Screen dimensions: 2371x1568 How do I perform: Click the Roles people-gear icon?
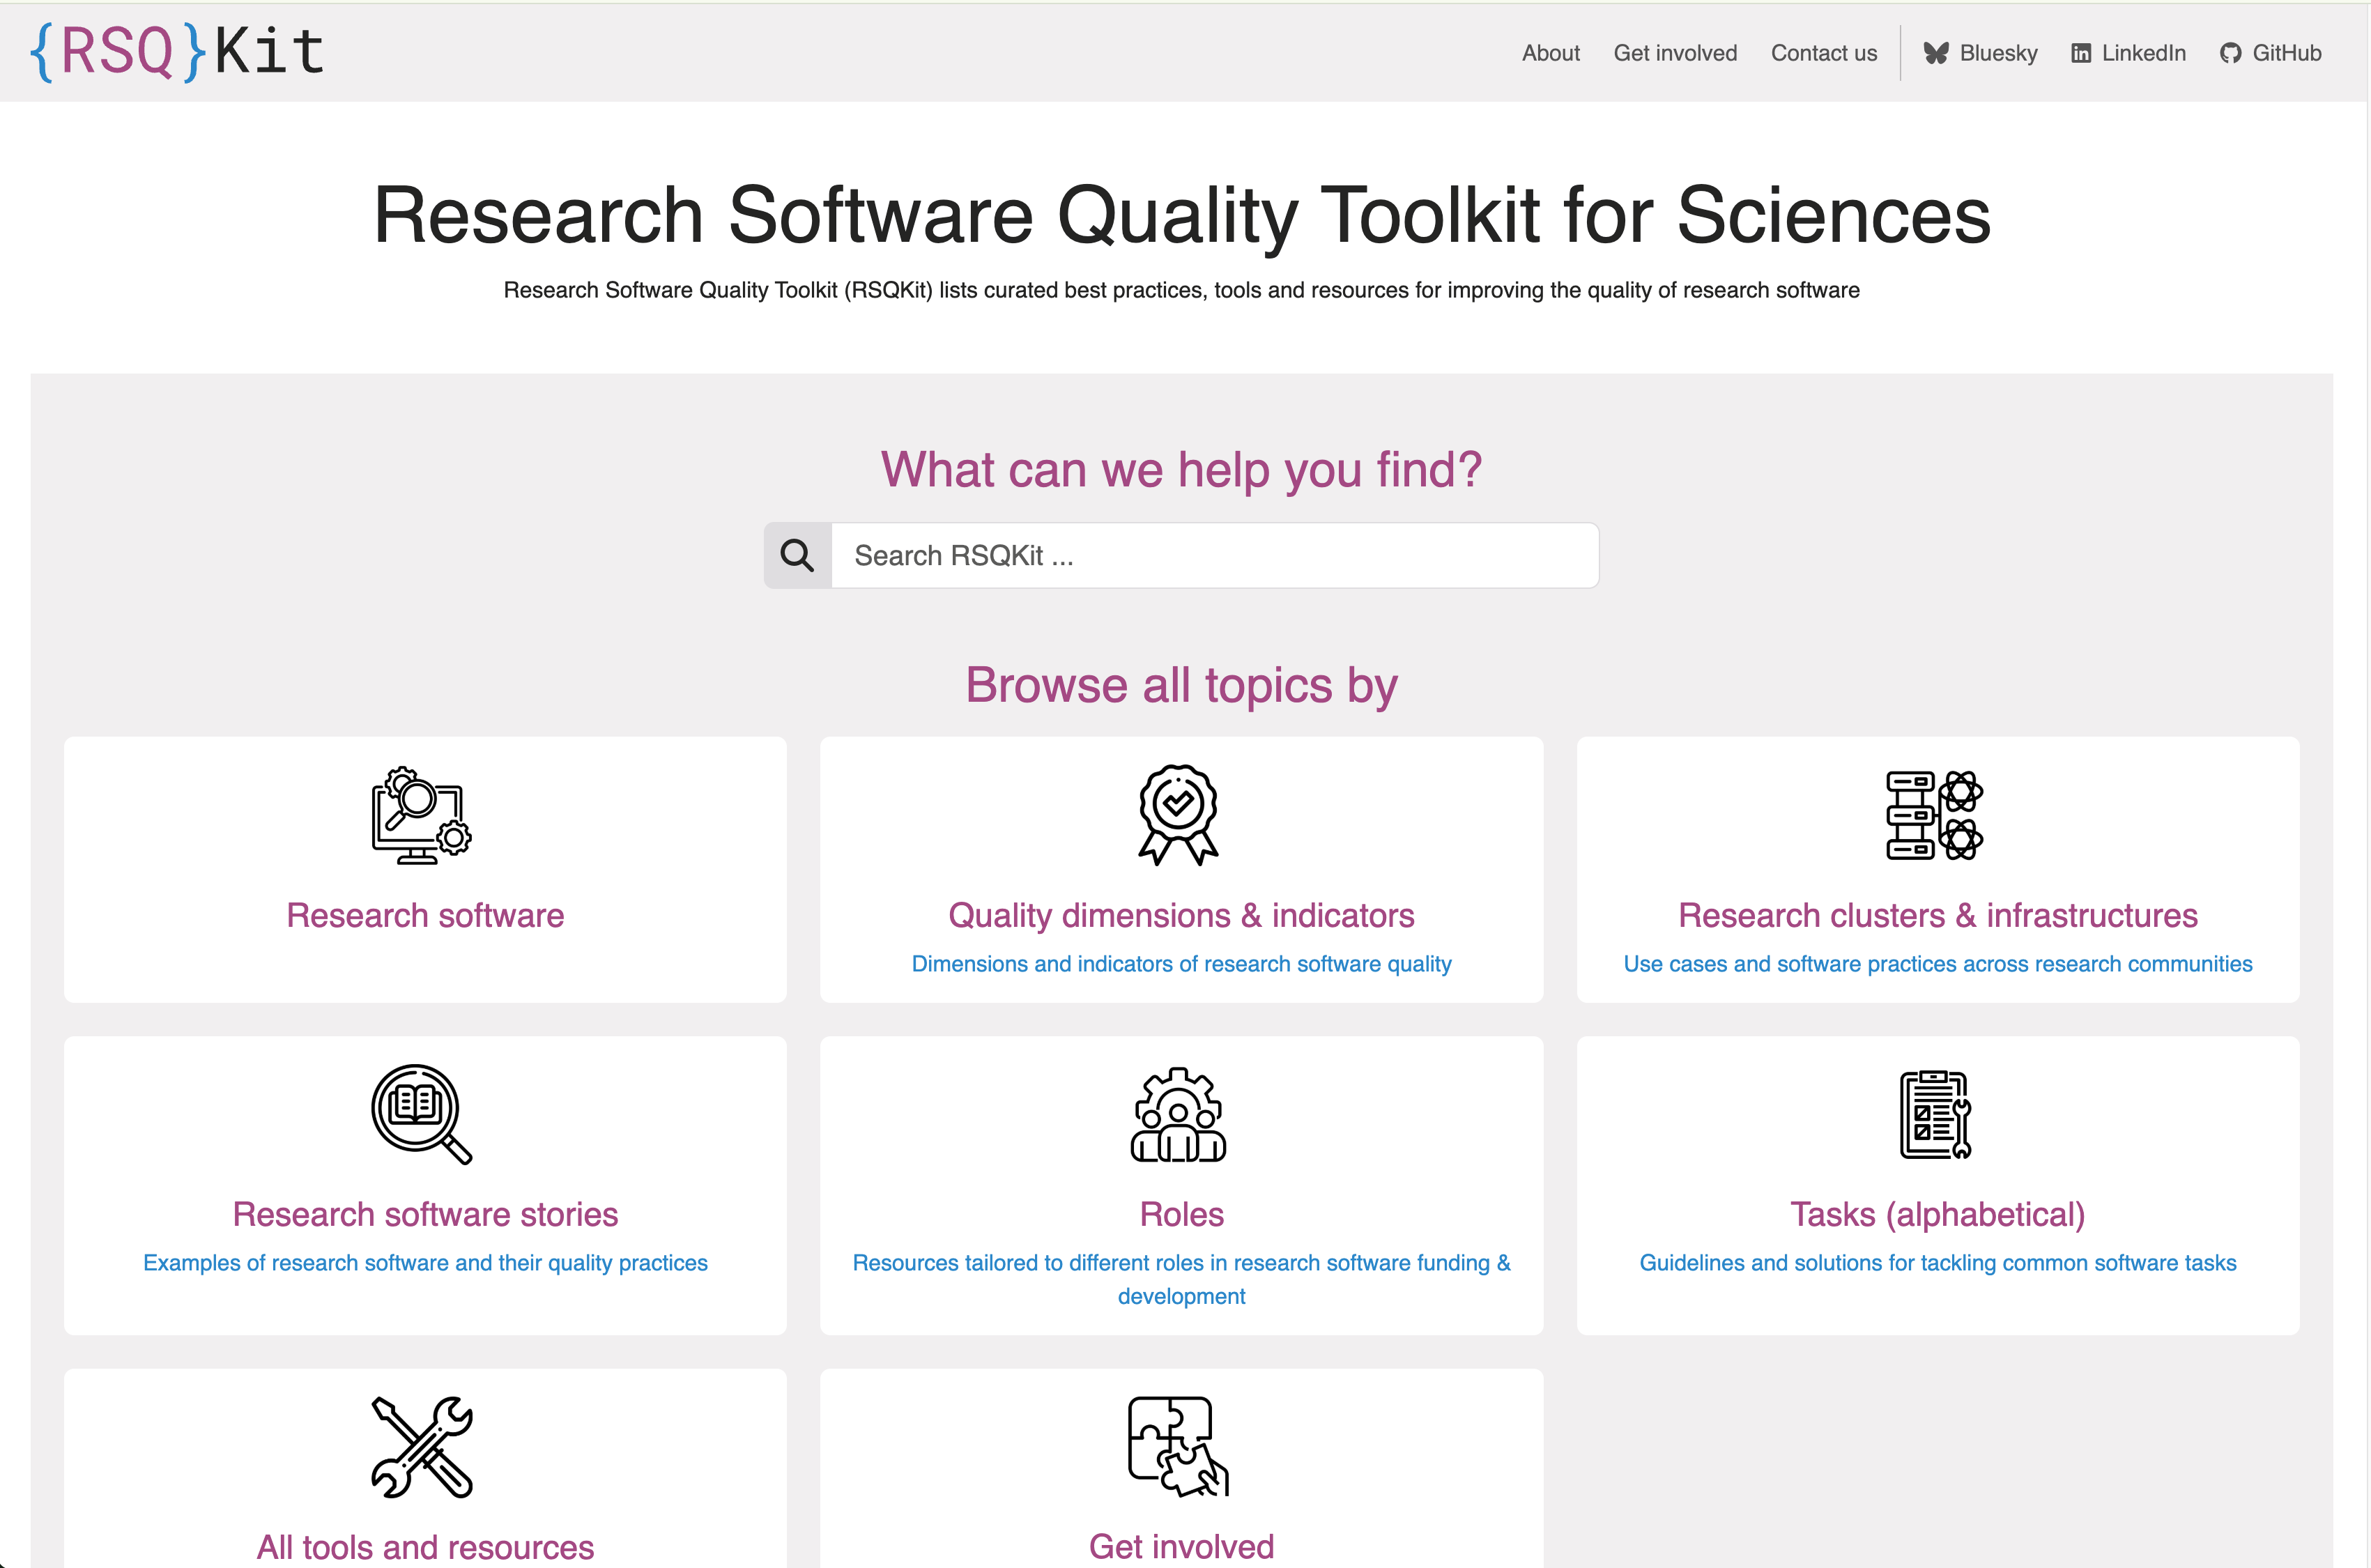point(1178,1114)
